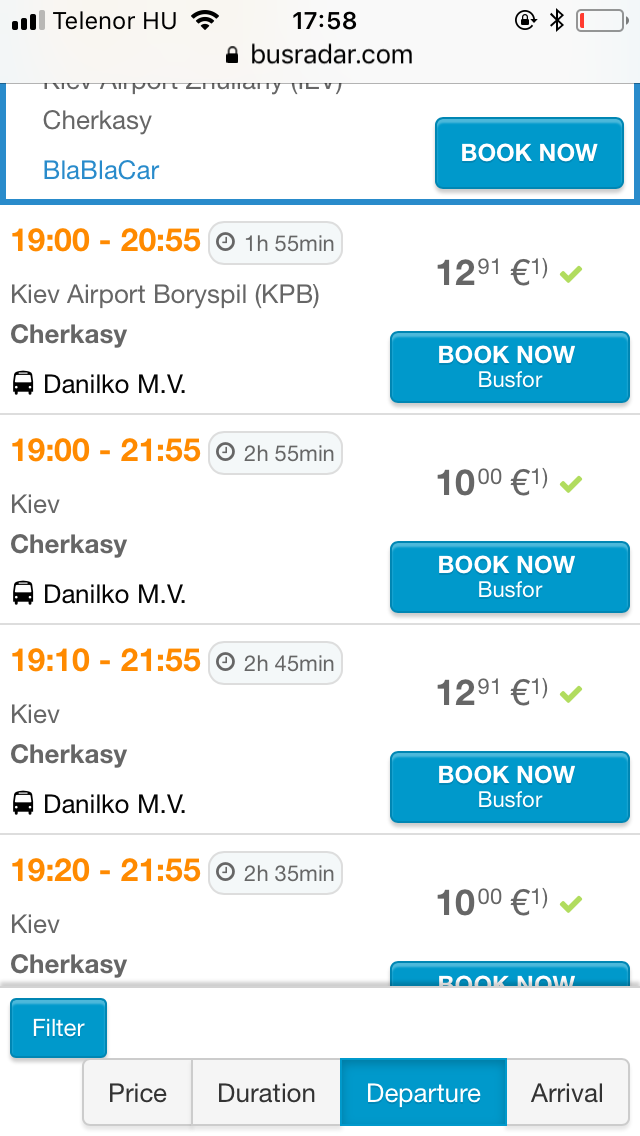640x1136 pixels.
Task: Tap the clock icon in the 2h 45min badge
Action: (x=227, y=664)
